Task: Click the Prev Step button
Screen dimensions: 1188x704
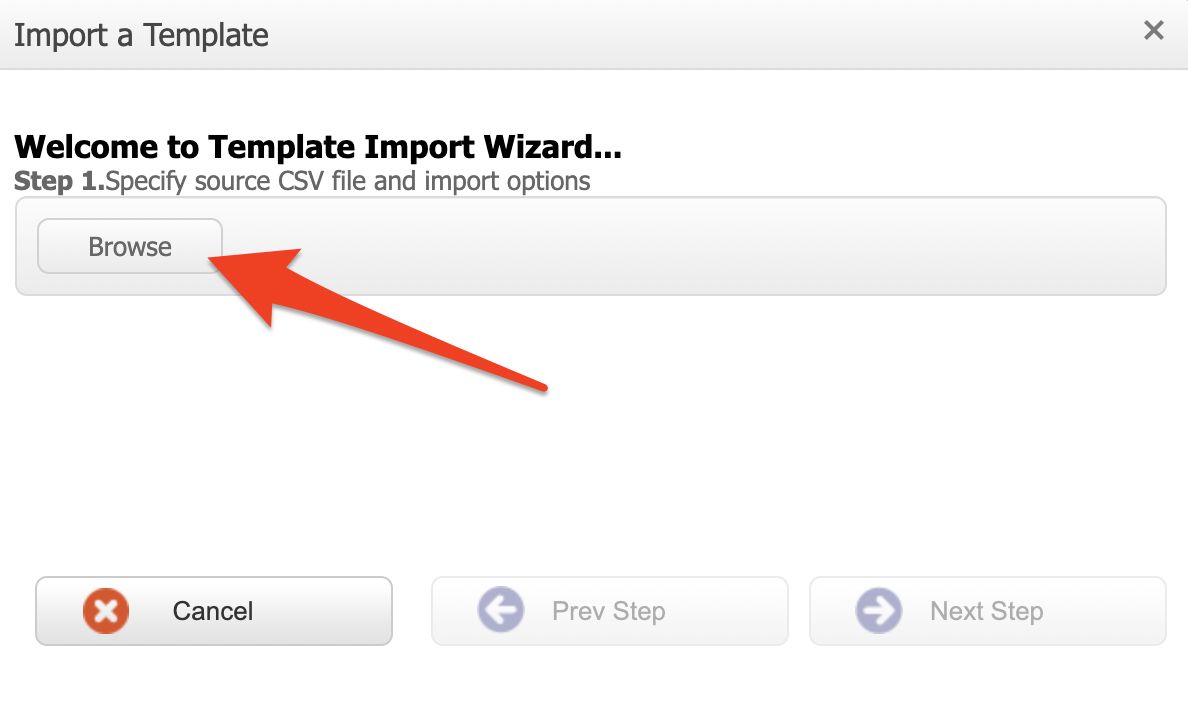Action: tap(608, 611)
